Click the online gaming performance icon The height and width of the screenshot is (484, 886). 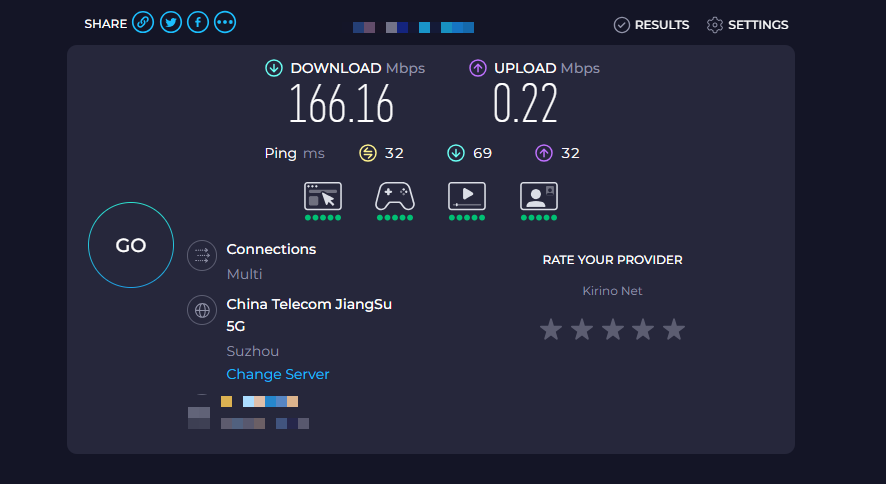pyautogui.click(x=395, y=196)
